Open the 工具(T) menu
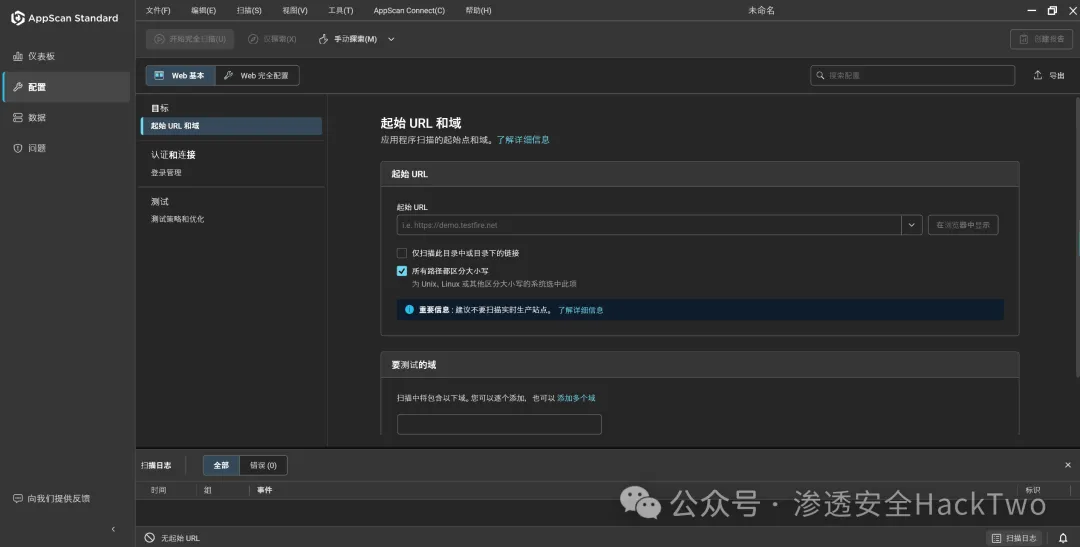The image size is (1080, 547). tap(340, 10)
